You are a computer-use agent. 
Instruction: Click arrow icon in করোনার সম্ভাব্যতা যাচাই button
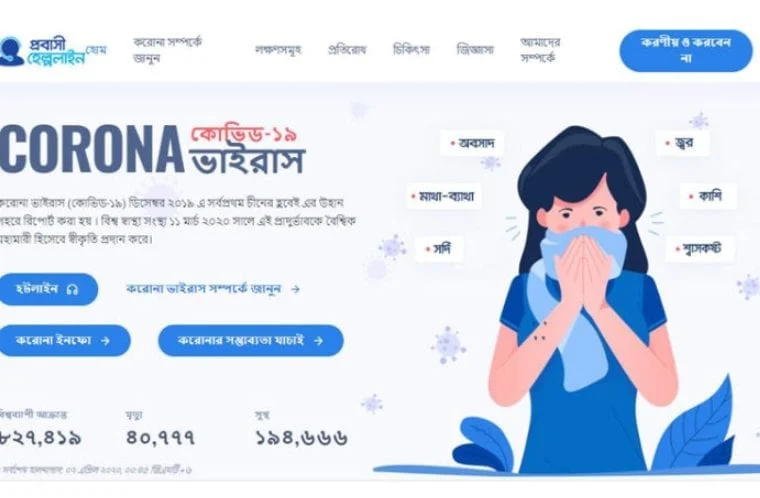318,341
